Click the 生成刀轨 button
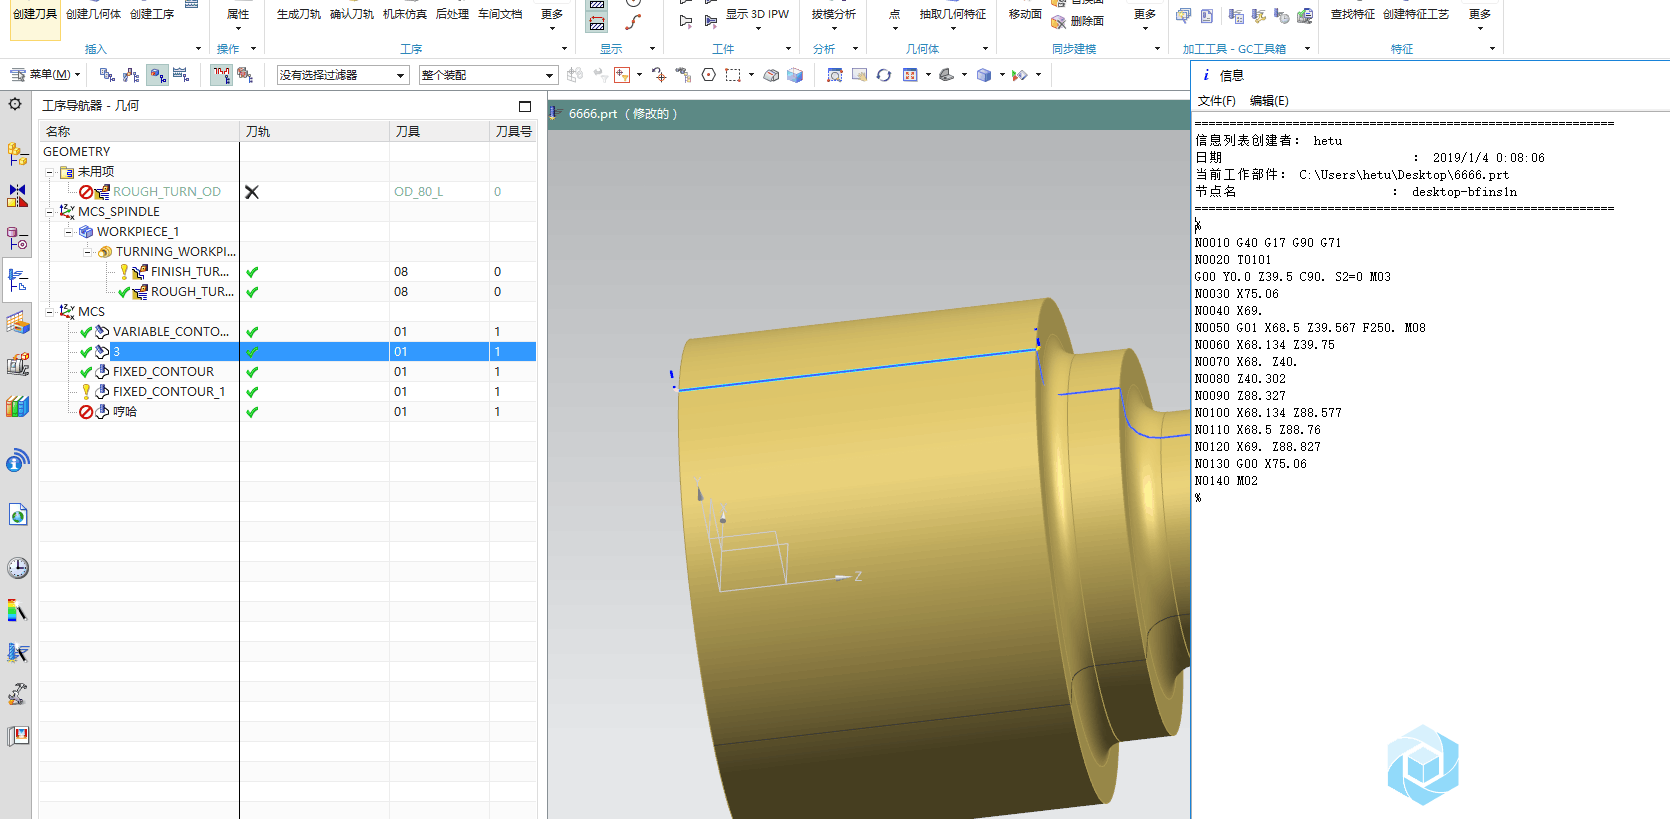The height and width of the screenshot is (819, 1670). coord(299,14)
